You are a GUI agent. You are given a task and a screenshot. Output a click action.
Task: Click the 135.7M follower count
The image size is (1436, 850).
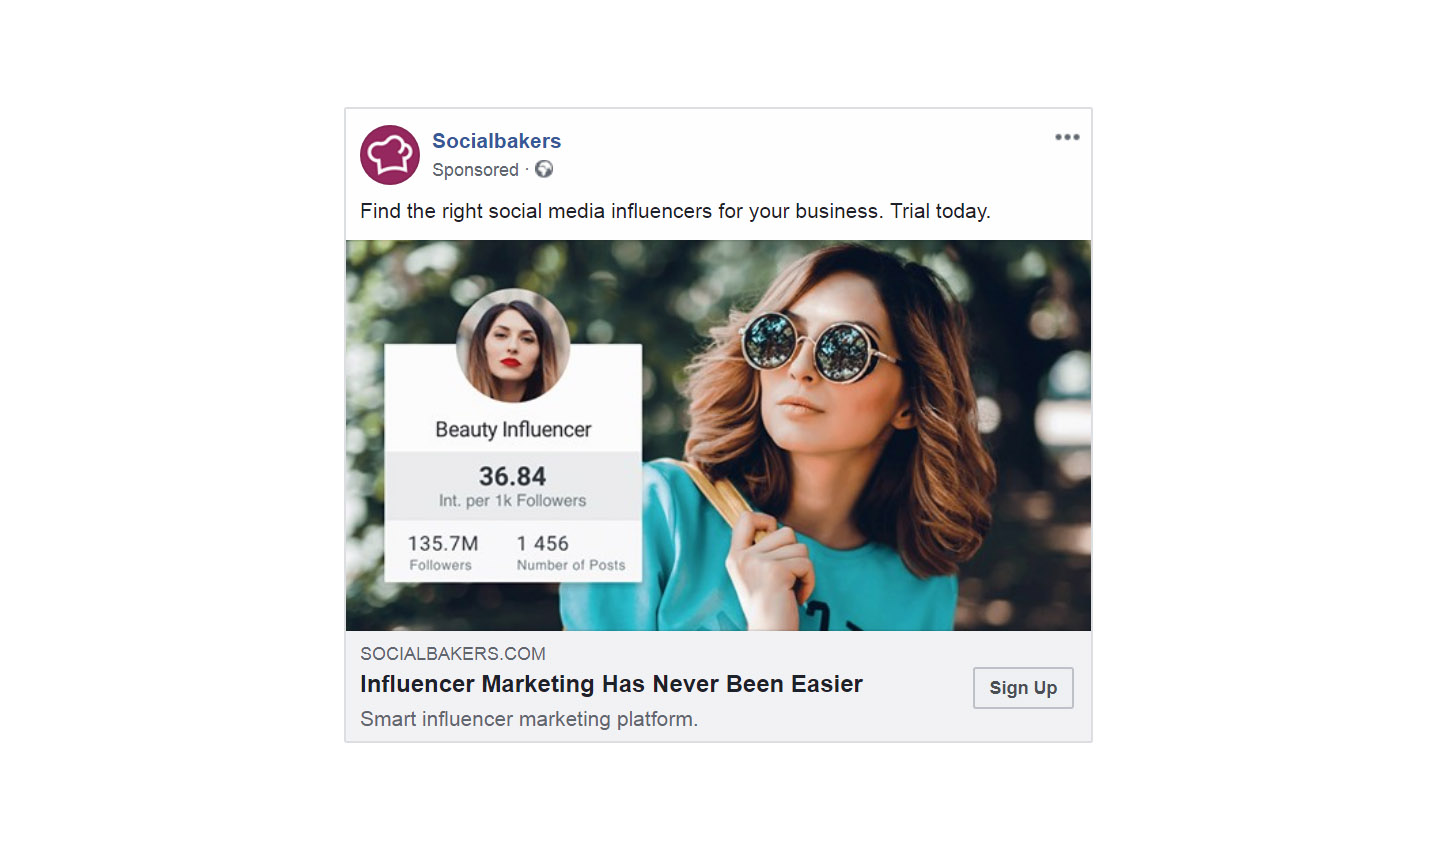click(x=443, y=543)
